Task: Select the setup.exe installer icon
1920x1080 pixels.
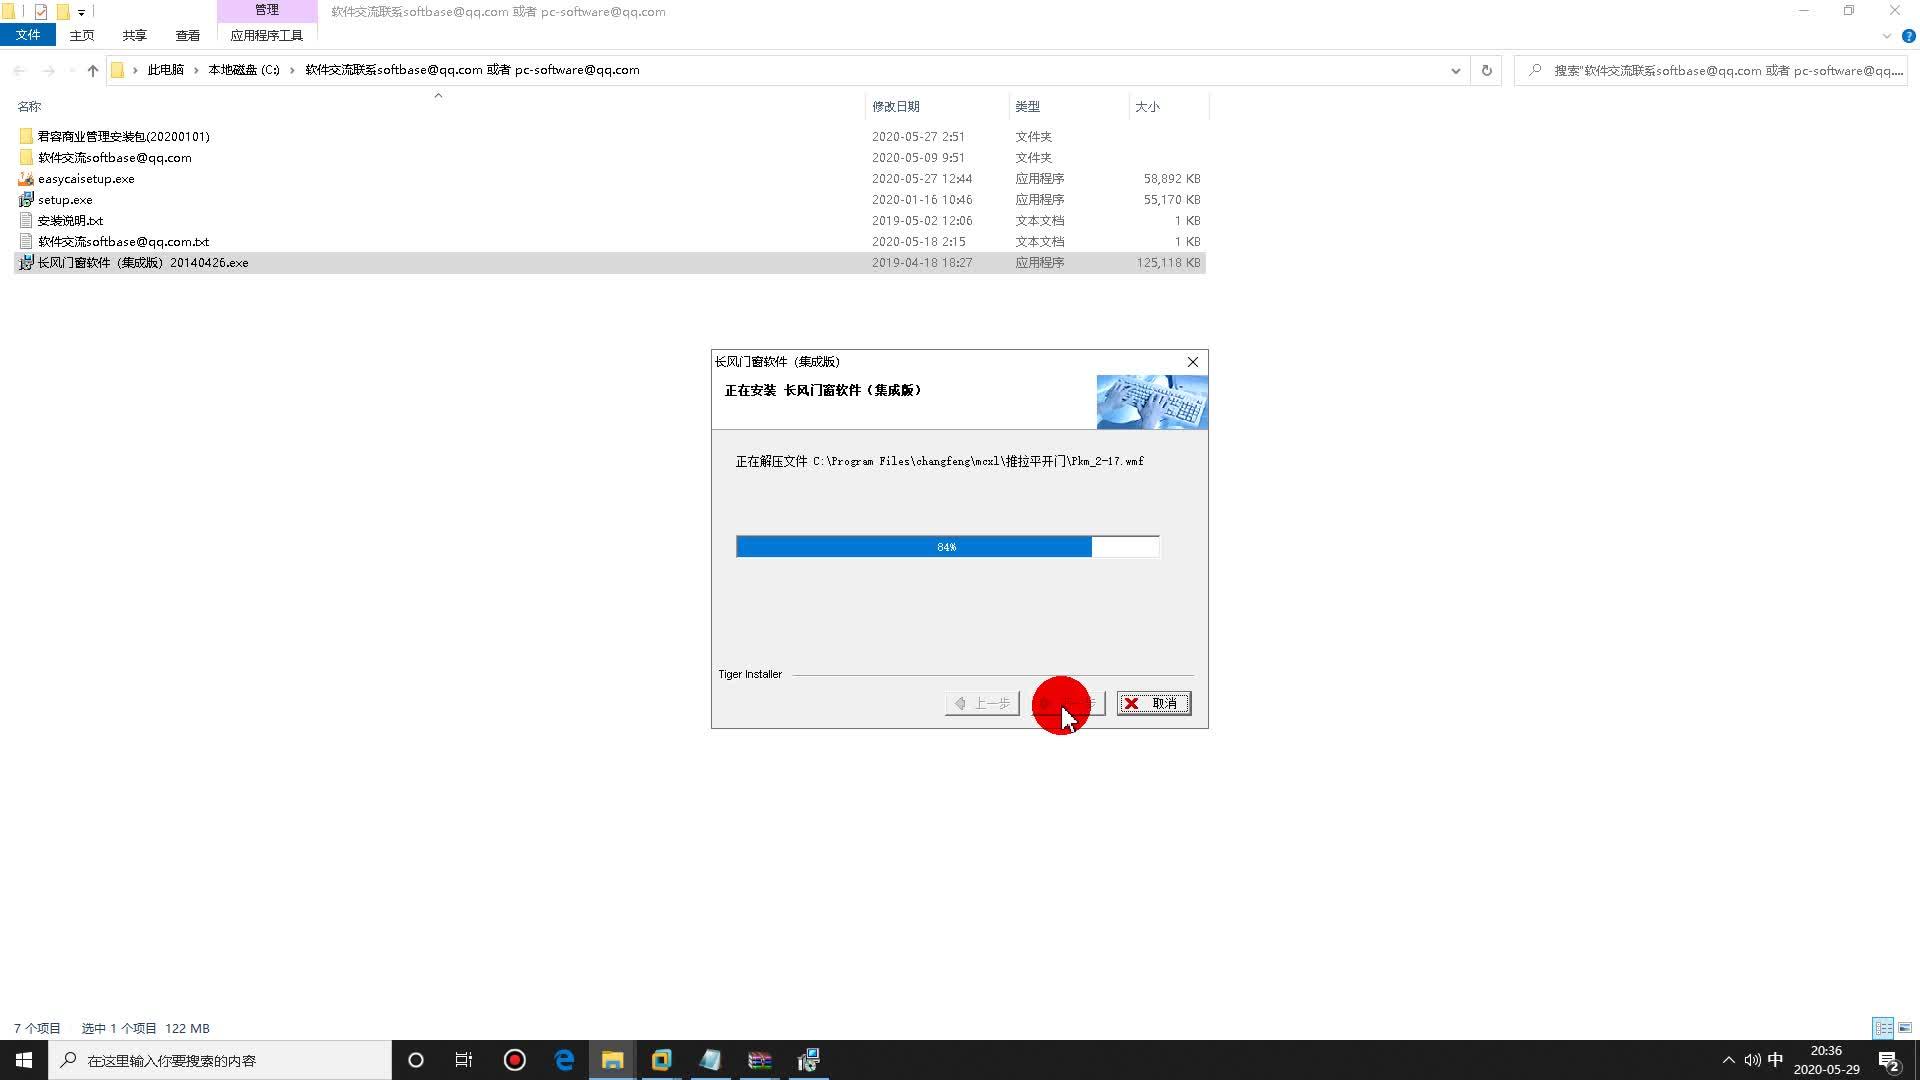Action: pyautogui.click(x=26, y=200)
